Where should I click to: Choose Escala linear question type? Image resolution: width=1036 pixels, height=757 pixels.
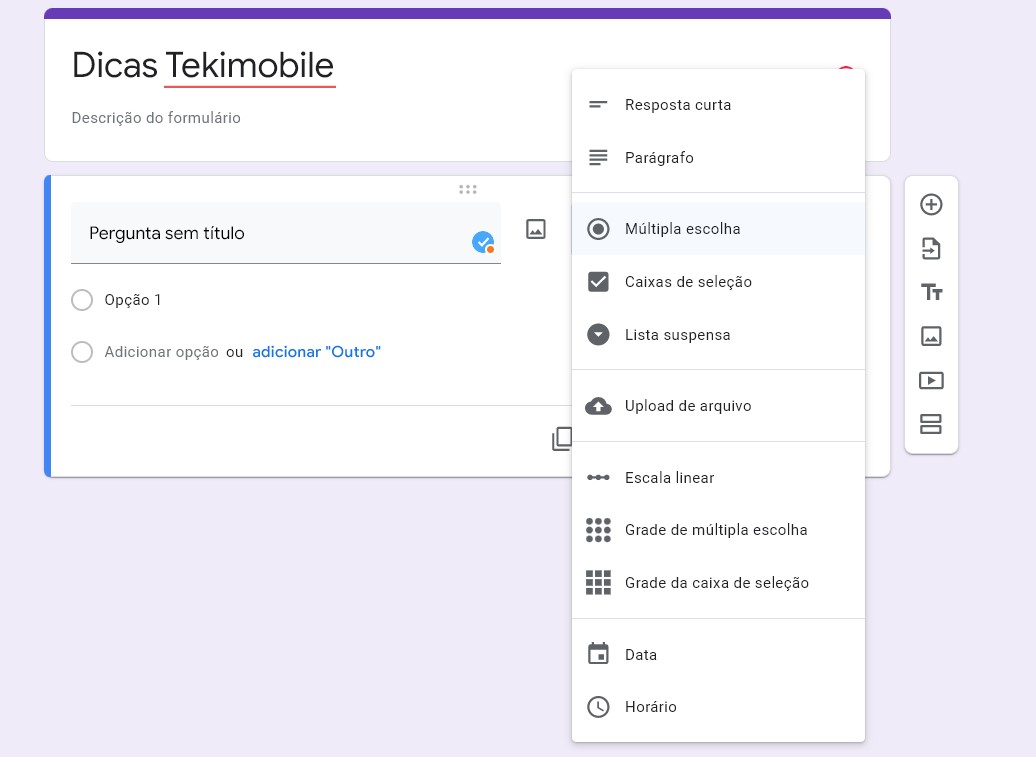click(x=718, y=478)
